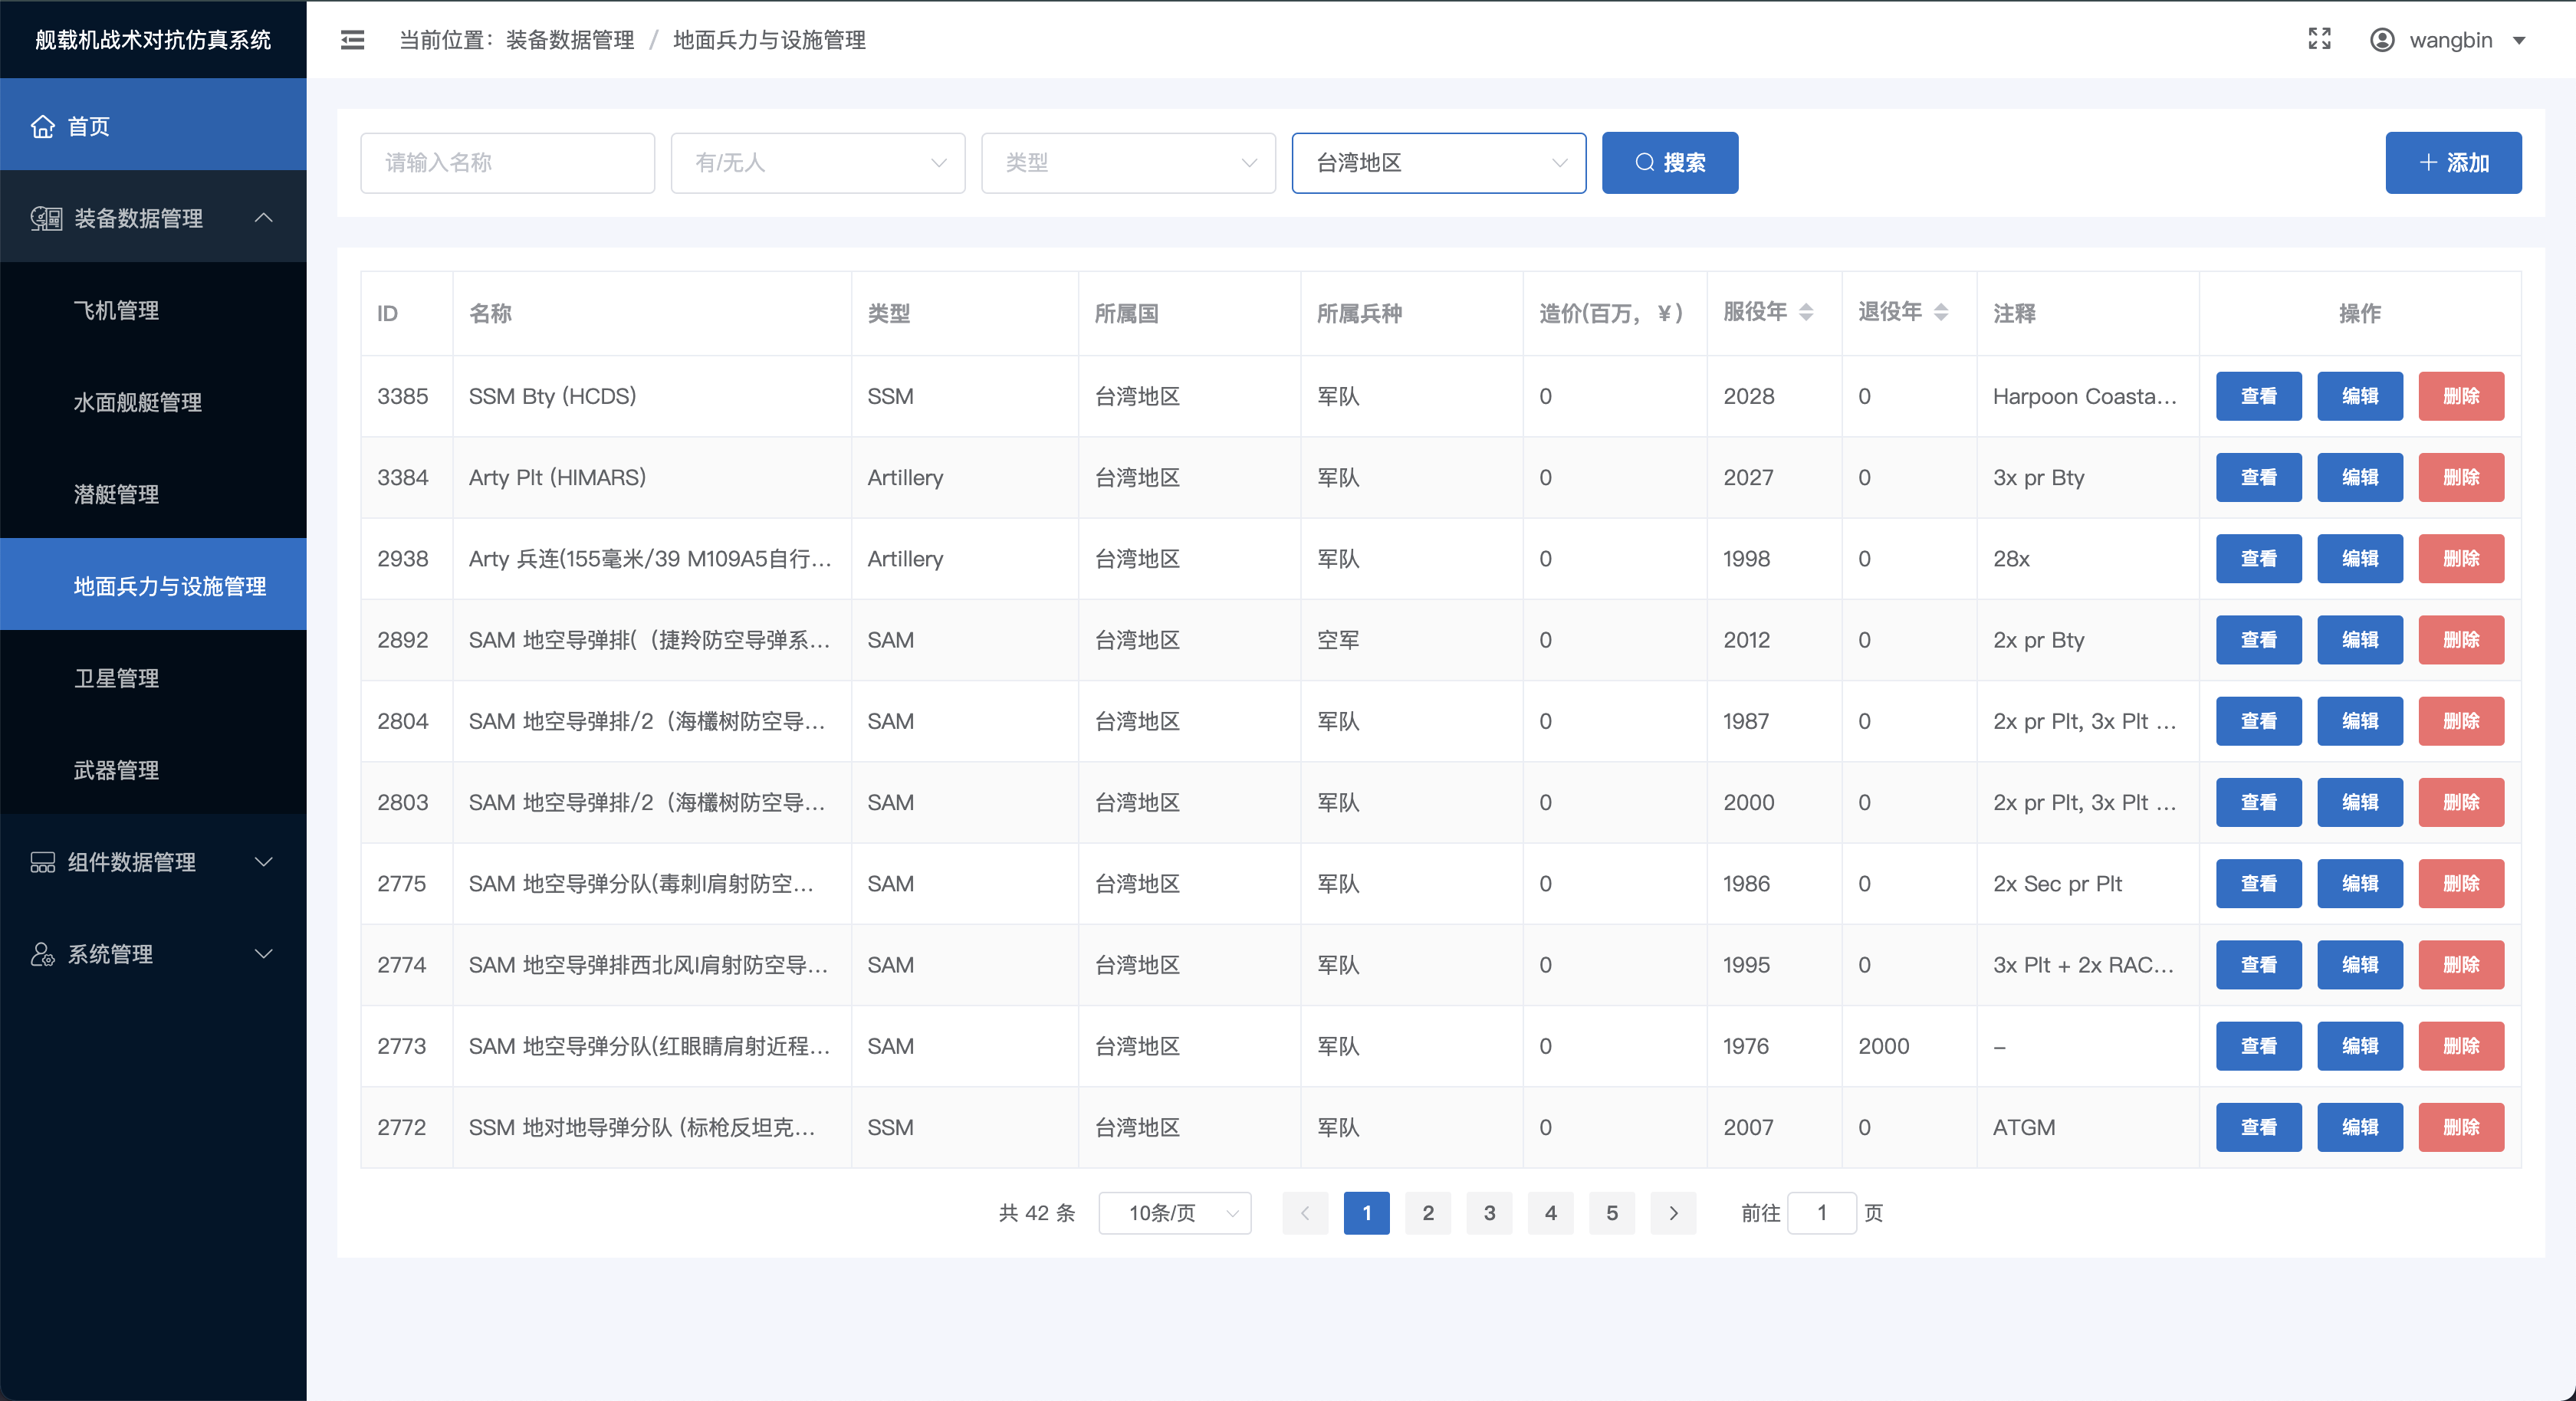Screen dimensions: 2576x1401
Task: Go to the next page arrow
Action: click(x=1673, y=1213)
